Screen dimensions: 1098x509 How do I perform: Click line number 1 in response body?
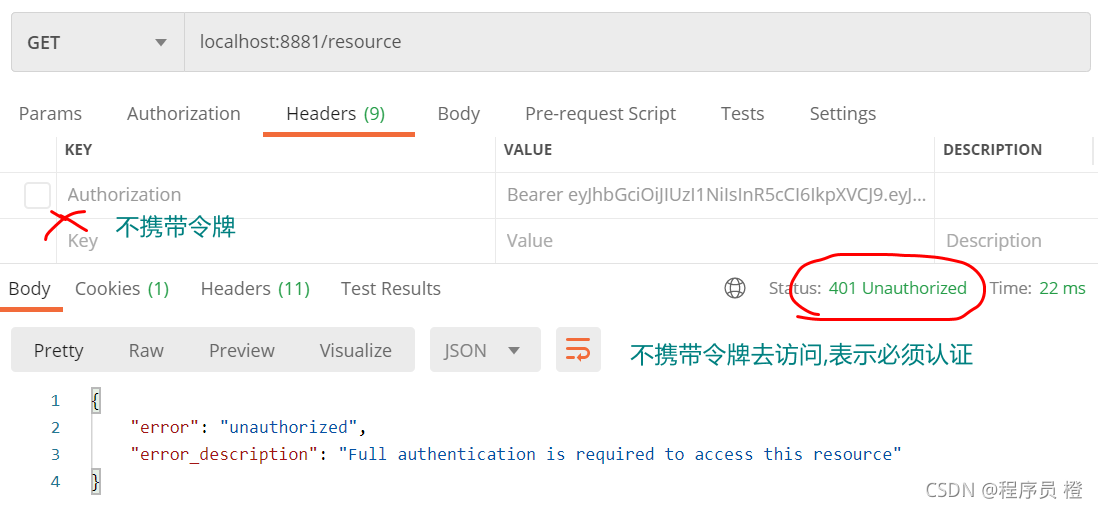pyautogui.click(x=55, y=400)
